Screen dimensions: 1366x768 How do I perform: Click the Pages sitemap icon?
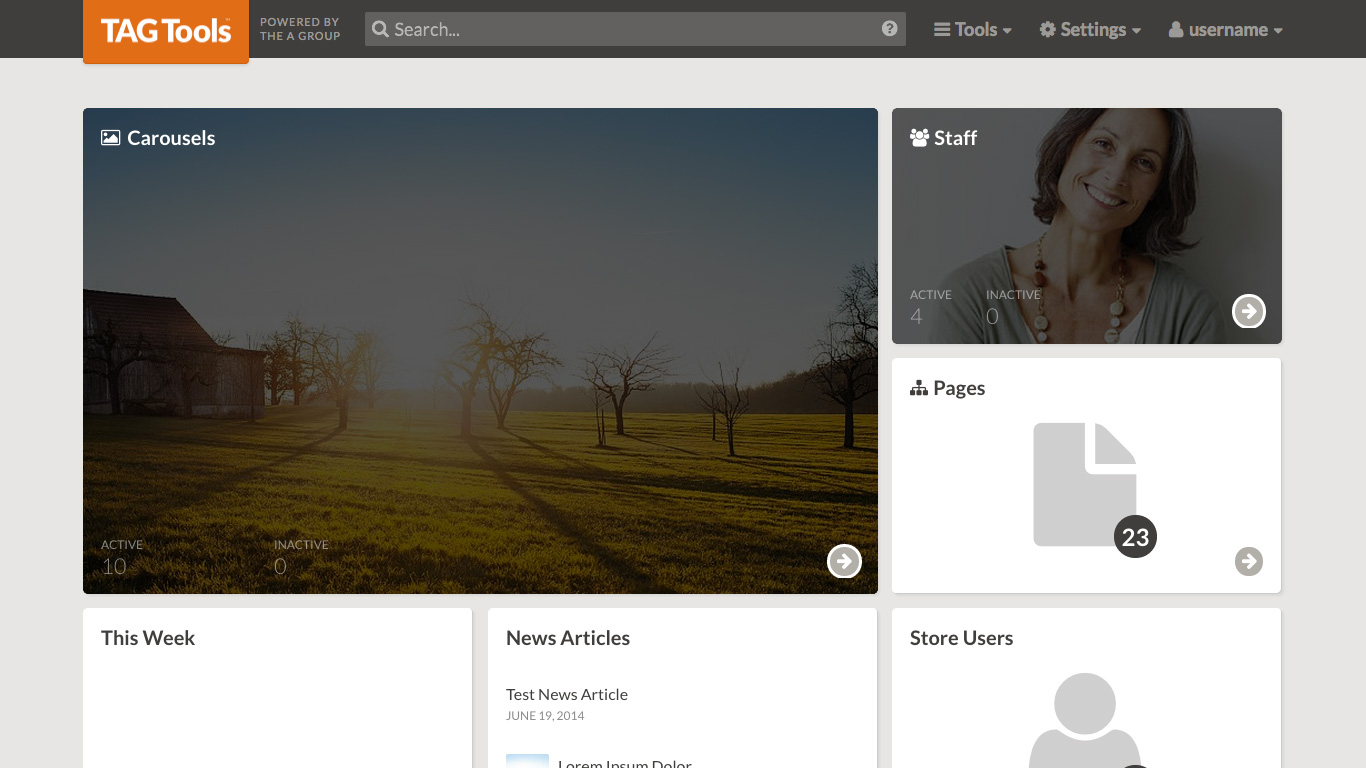[919, 388]
